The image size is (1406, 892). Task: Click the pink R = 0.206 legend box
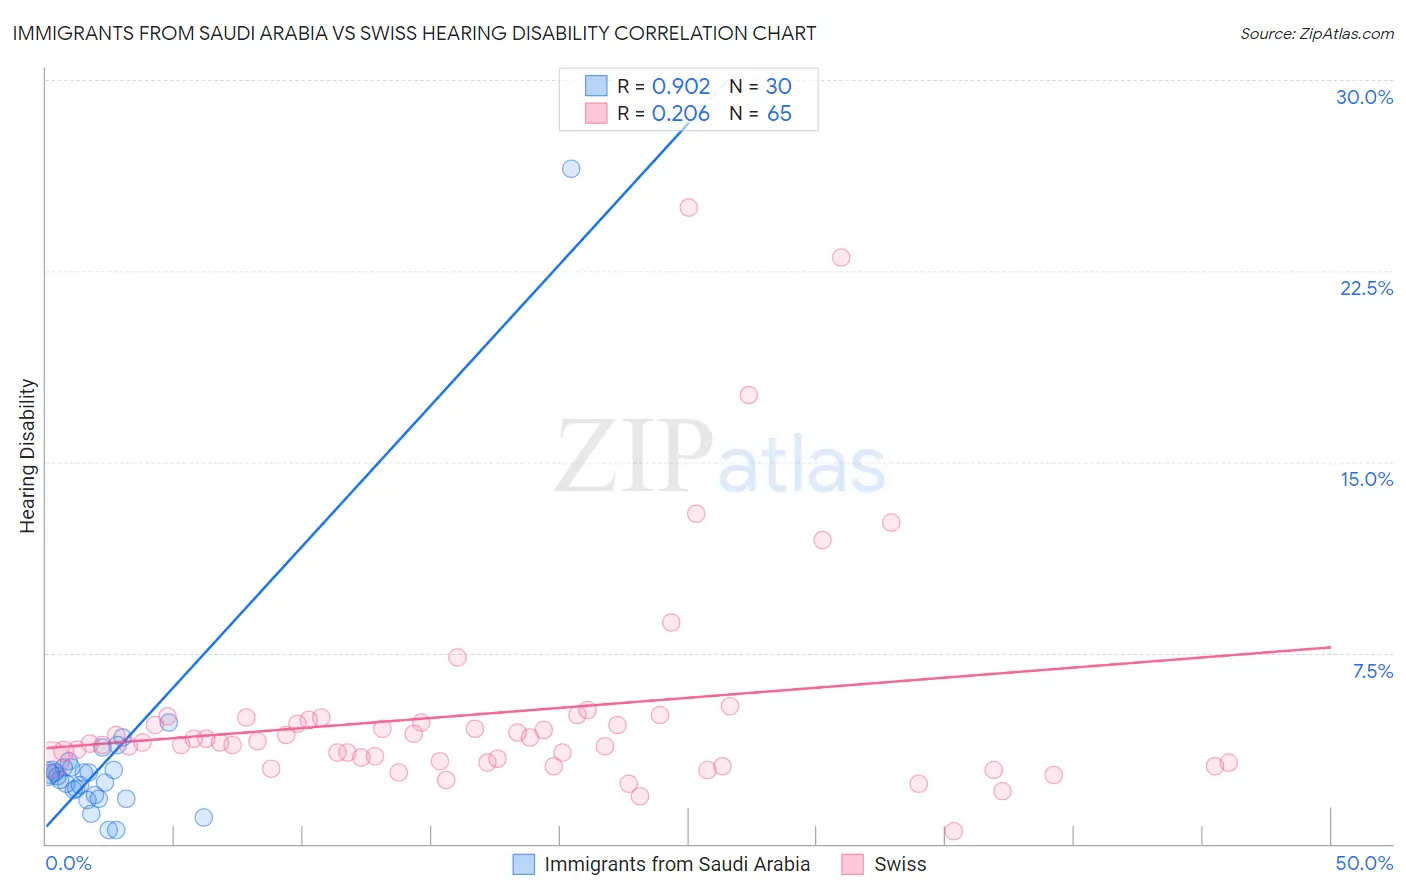[x=596, y=113]
